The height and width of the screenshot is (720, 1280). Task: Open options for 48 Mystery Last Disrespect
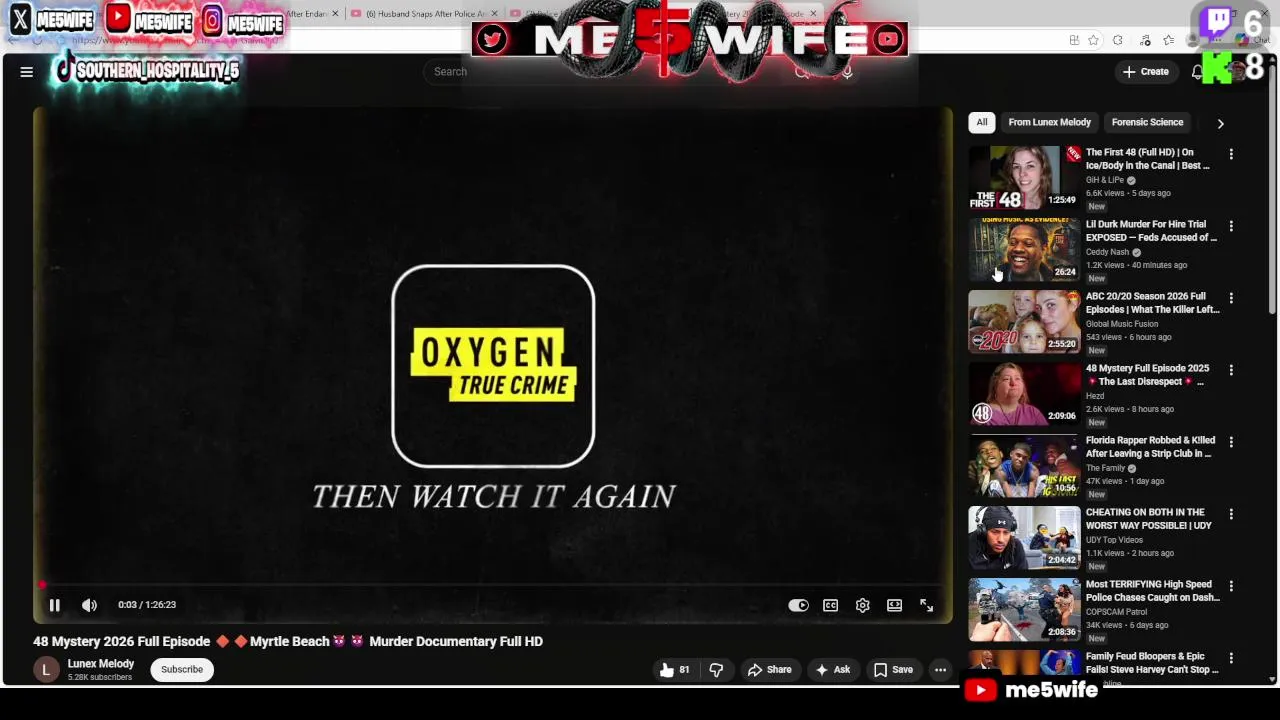point(1231,370)
